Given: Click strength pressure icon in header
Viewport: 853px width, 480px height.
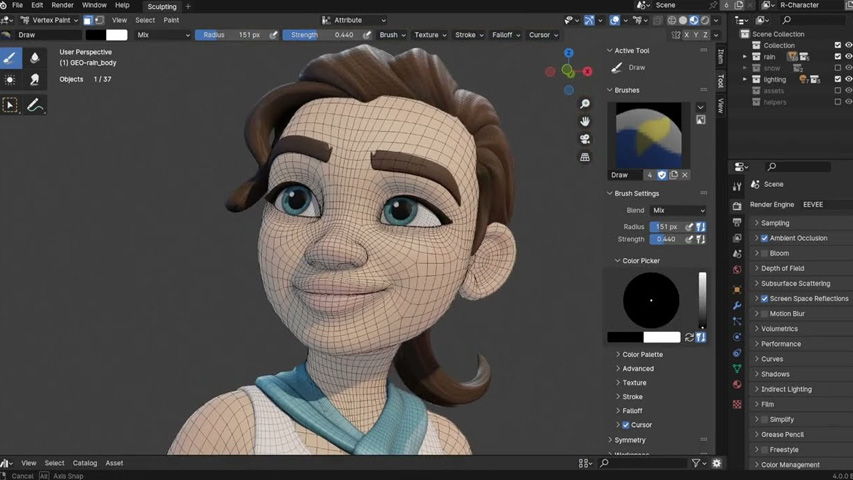Looking at the screenshot, I should (x=367, y=35).
